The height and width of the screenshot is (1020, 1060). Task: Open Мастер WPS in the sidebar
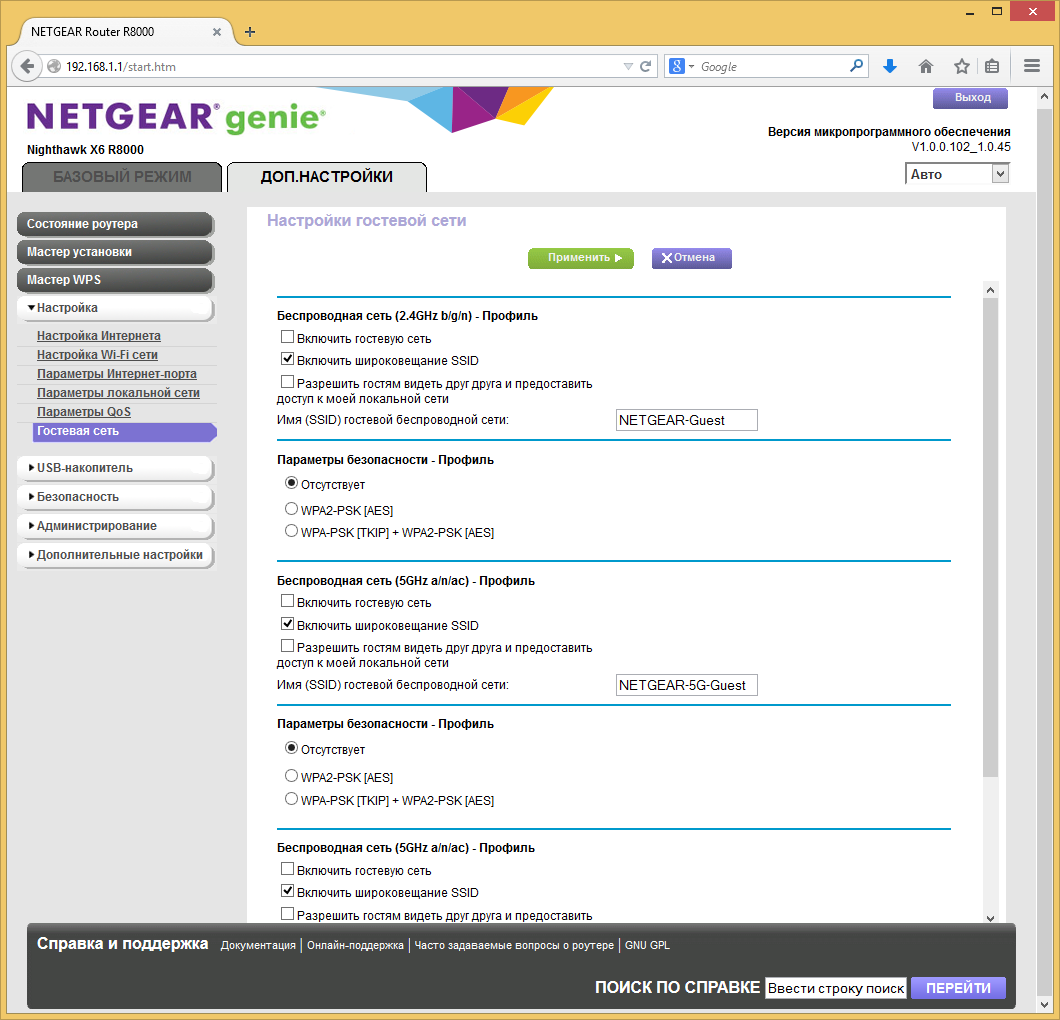[115, 280]
